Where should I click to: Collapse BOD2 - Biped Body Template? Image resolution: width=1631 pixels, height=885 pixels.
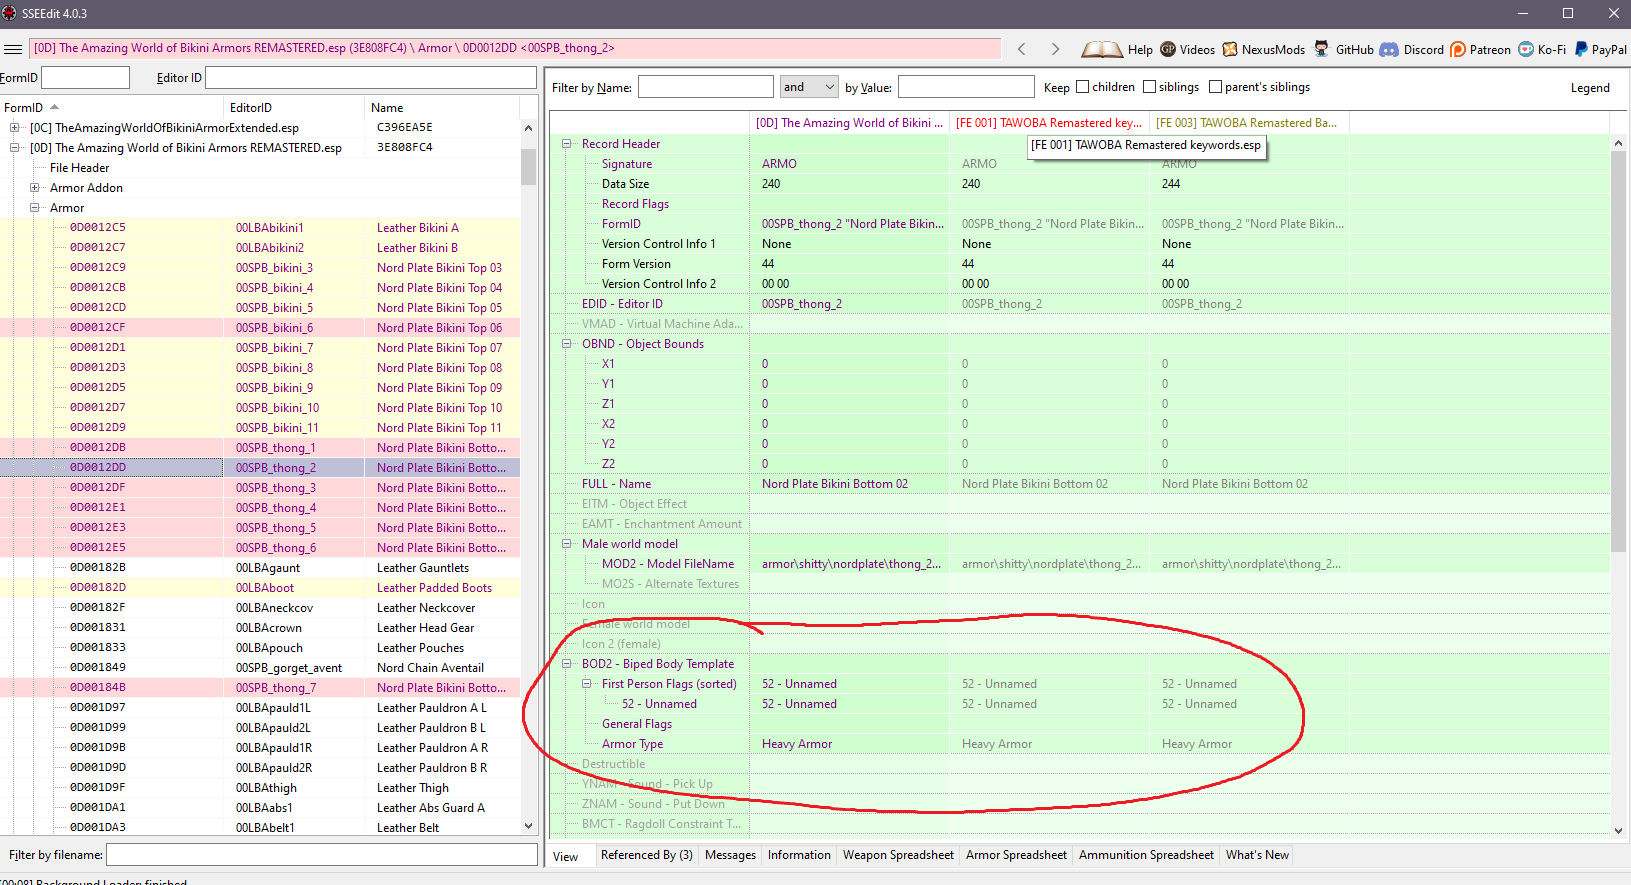point(567,664)
